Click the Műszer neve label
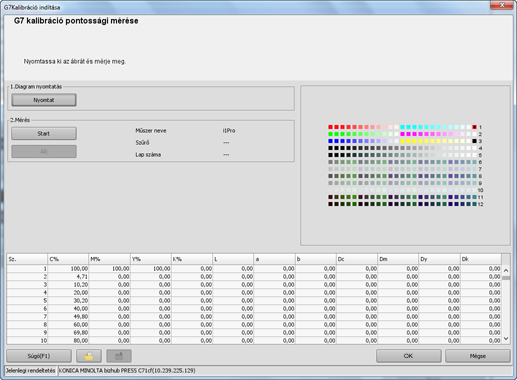517x380 pixels. pyautogui.click(x=151, y=131)
